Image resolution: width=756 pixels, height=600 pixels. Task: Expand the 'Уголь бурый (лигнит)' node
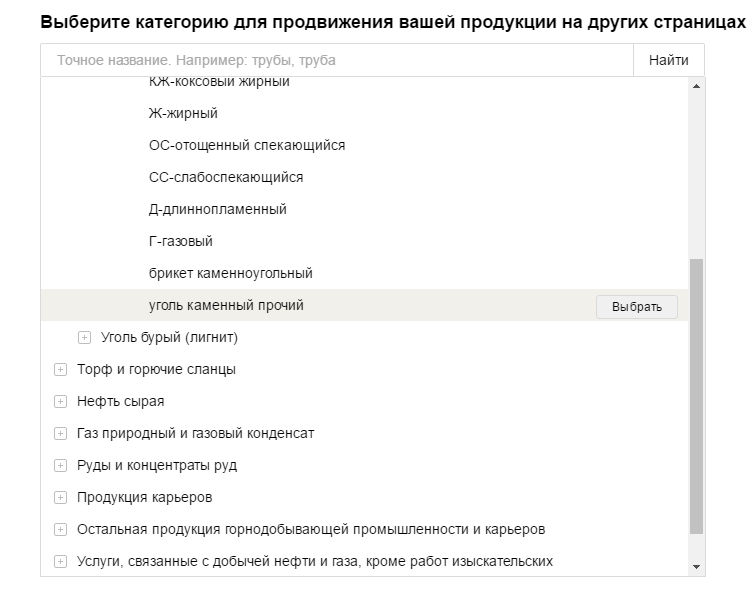tap(85, 338)
